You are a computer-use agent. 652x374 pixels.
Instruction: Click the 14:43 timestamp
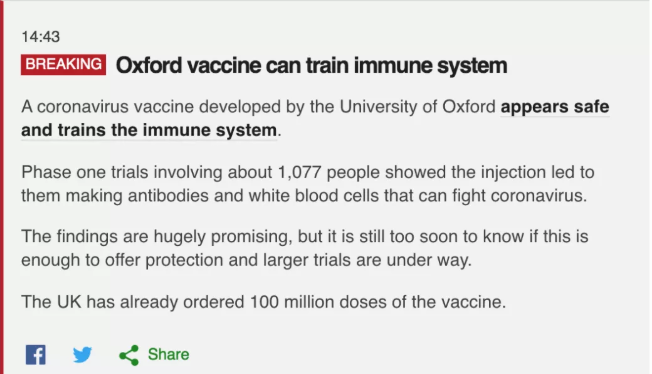[41, 37]
